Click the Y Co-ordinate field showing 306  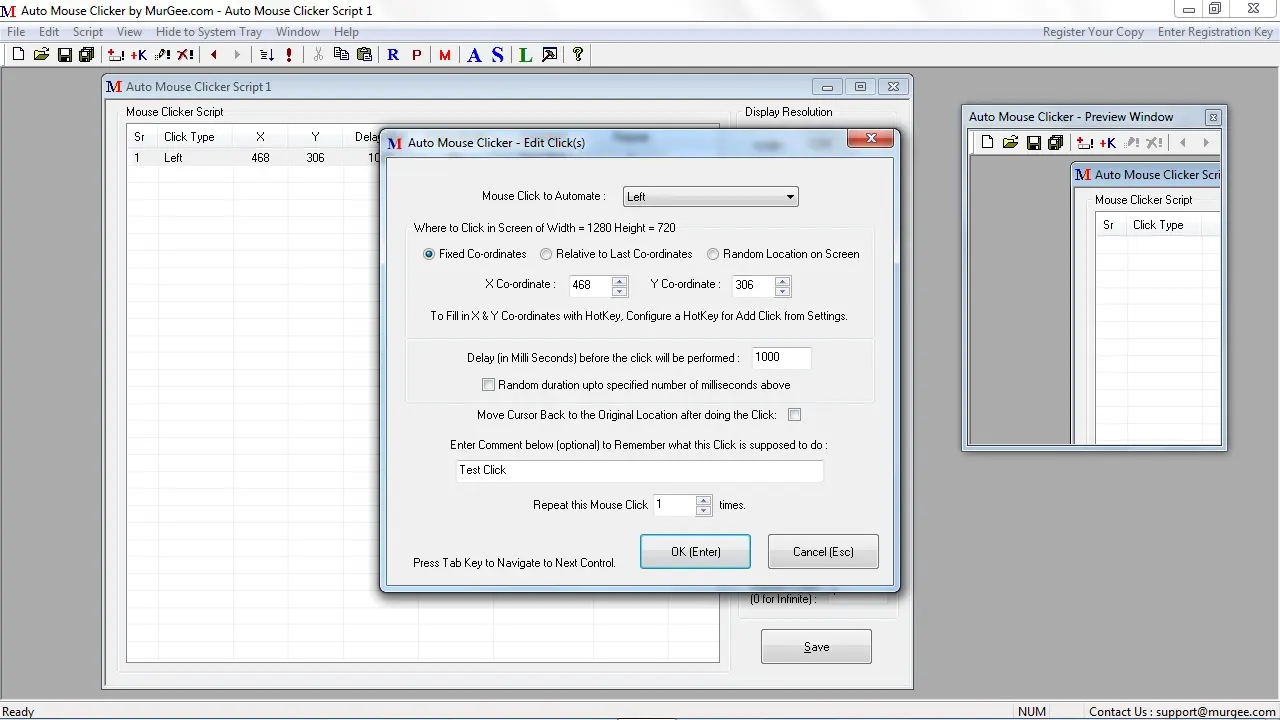click(753, 286)
